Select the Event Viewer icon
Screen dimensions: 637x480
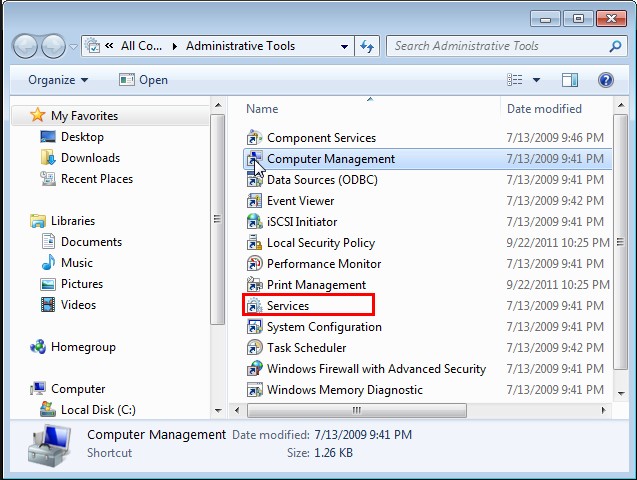(255, 201)
